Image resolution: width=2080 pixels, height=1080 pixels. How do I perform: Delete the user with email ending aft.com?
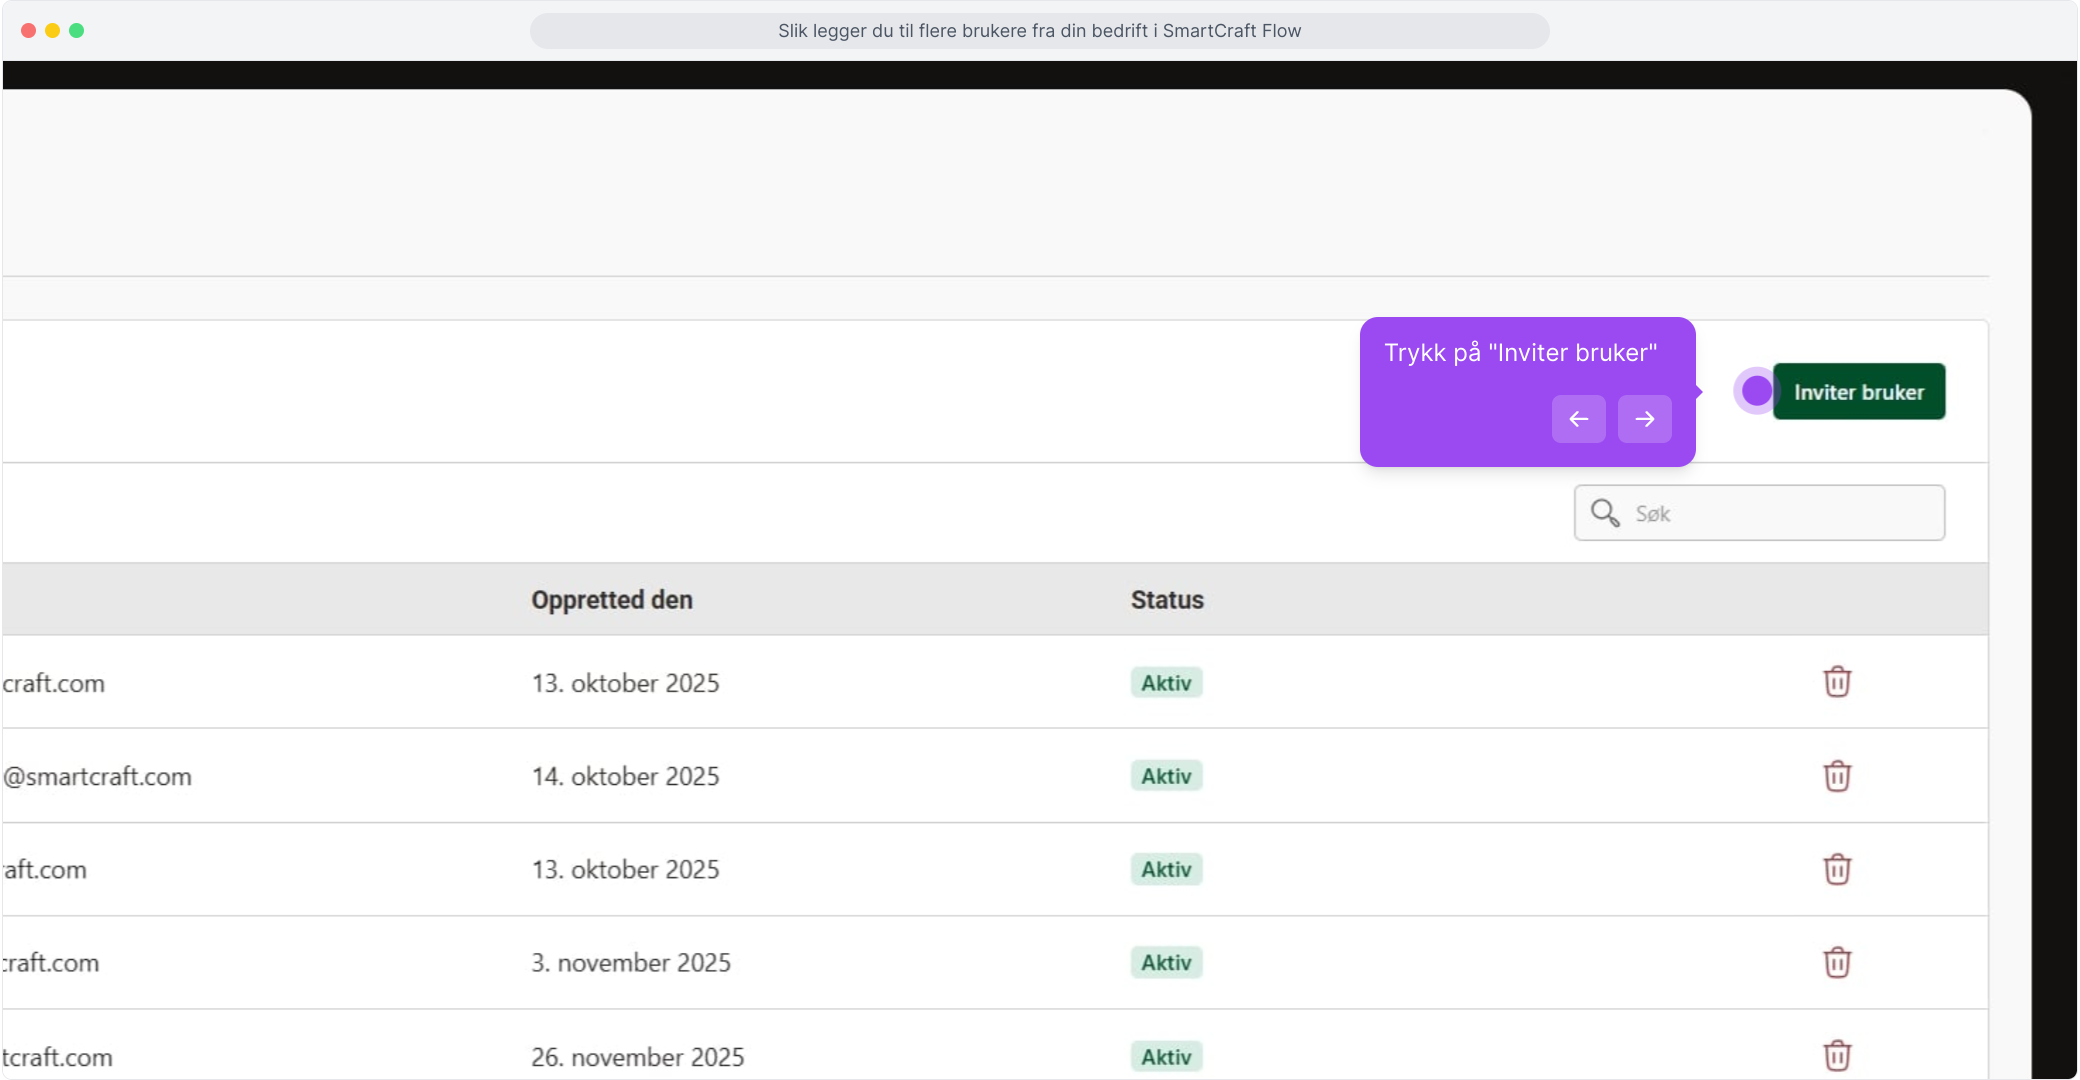pyautogui.click(x=1837, y=869)
